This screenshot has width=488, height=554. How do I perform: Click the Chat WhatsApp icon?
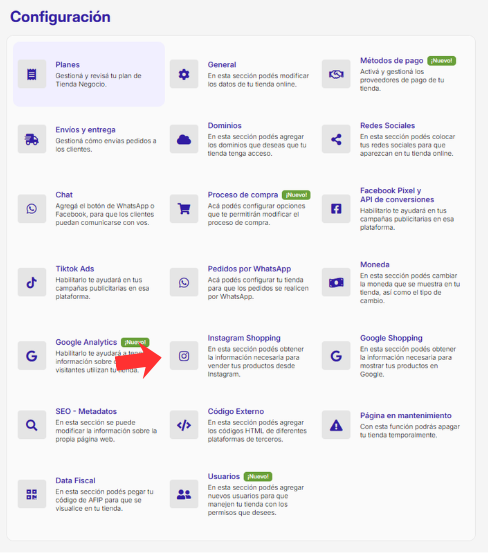[32, 209]
